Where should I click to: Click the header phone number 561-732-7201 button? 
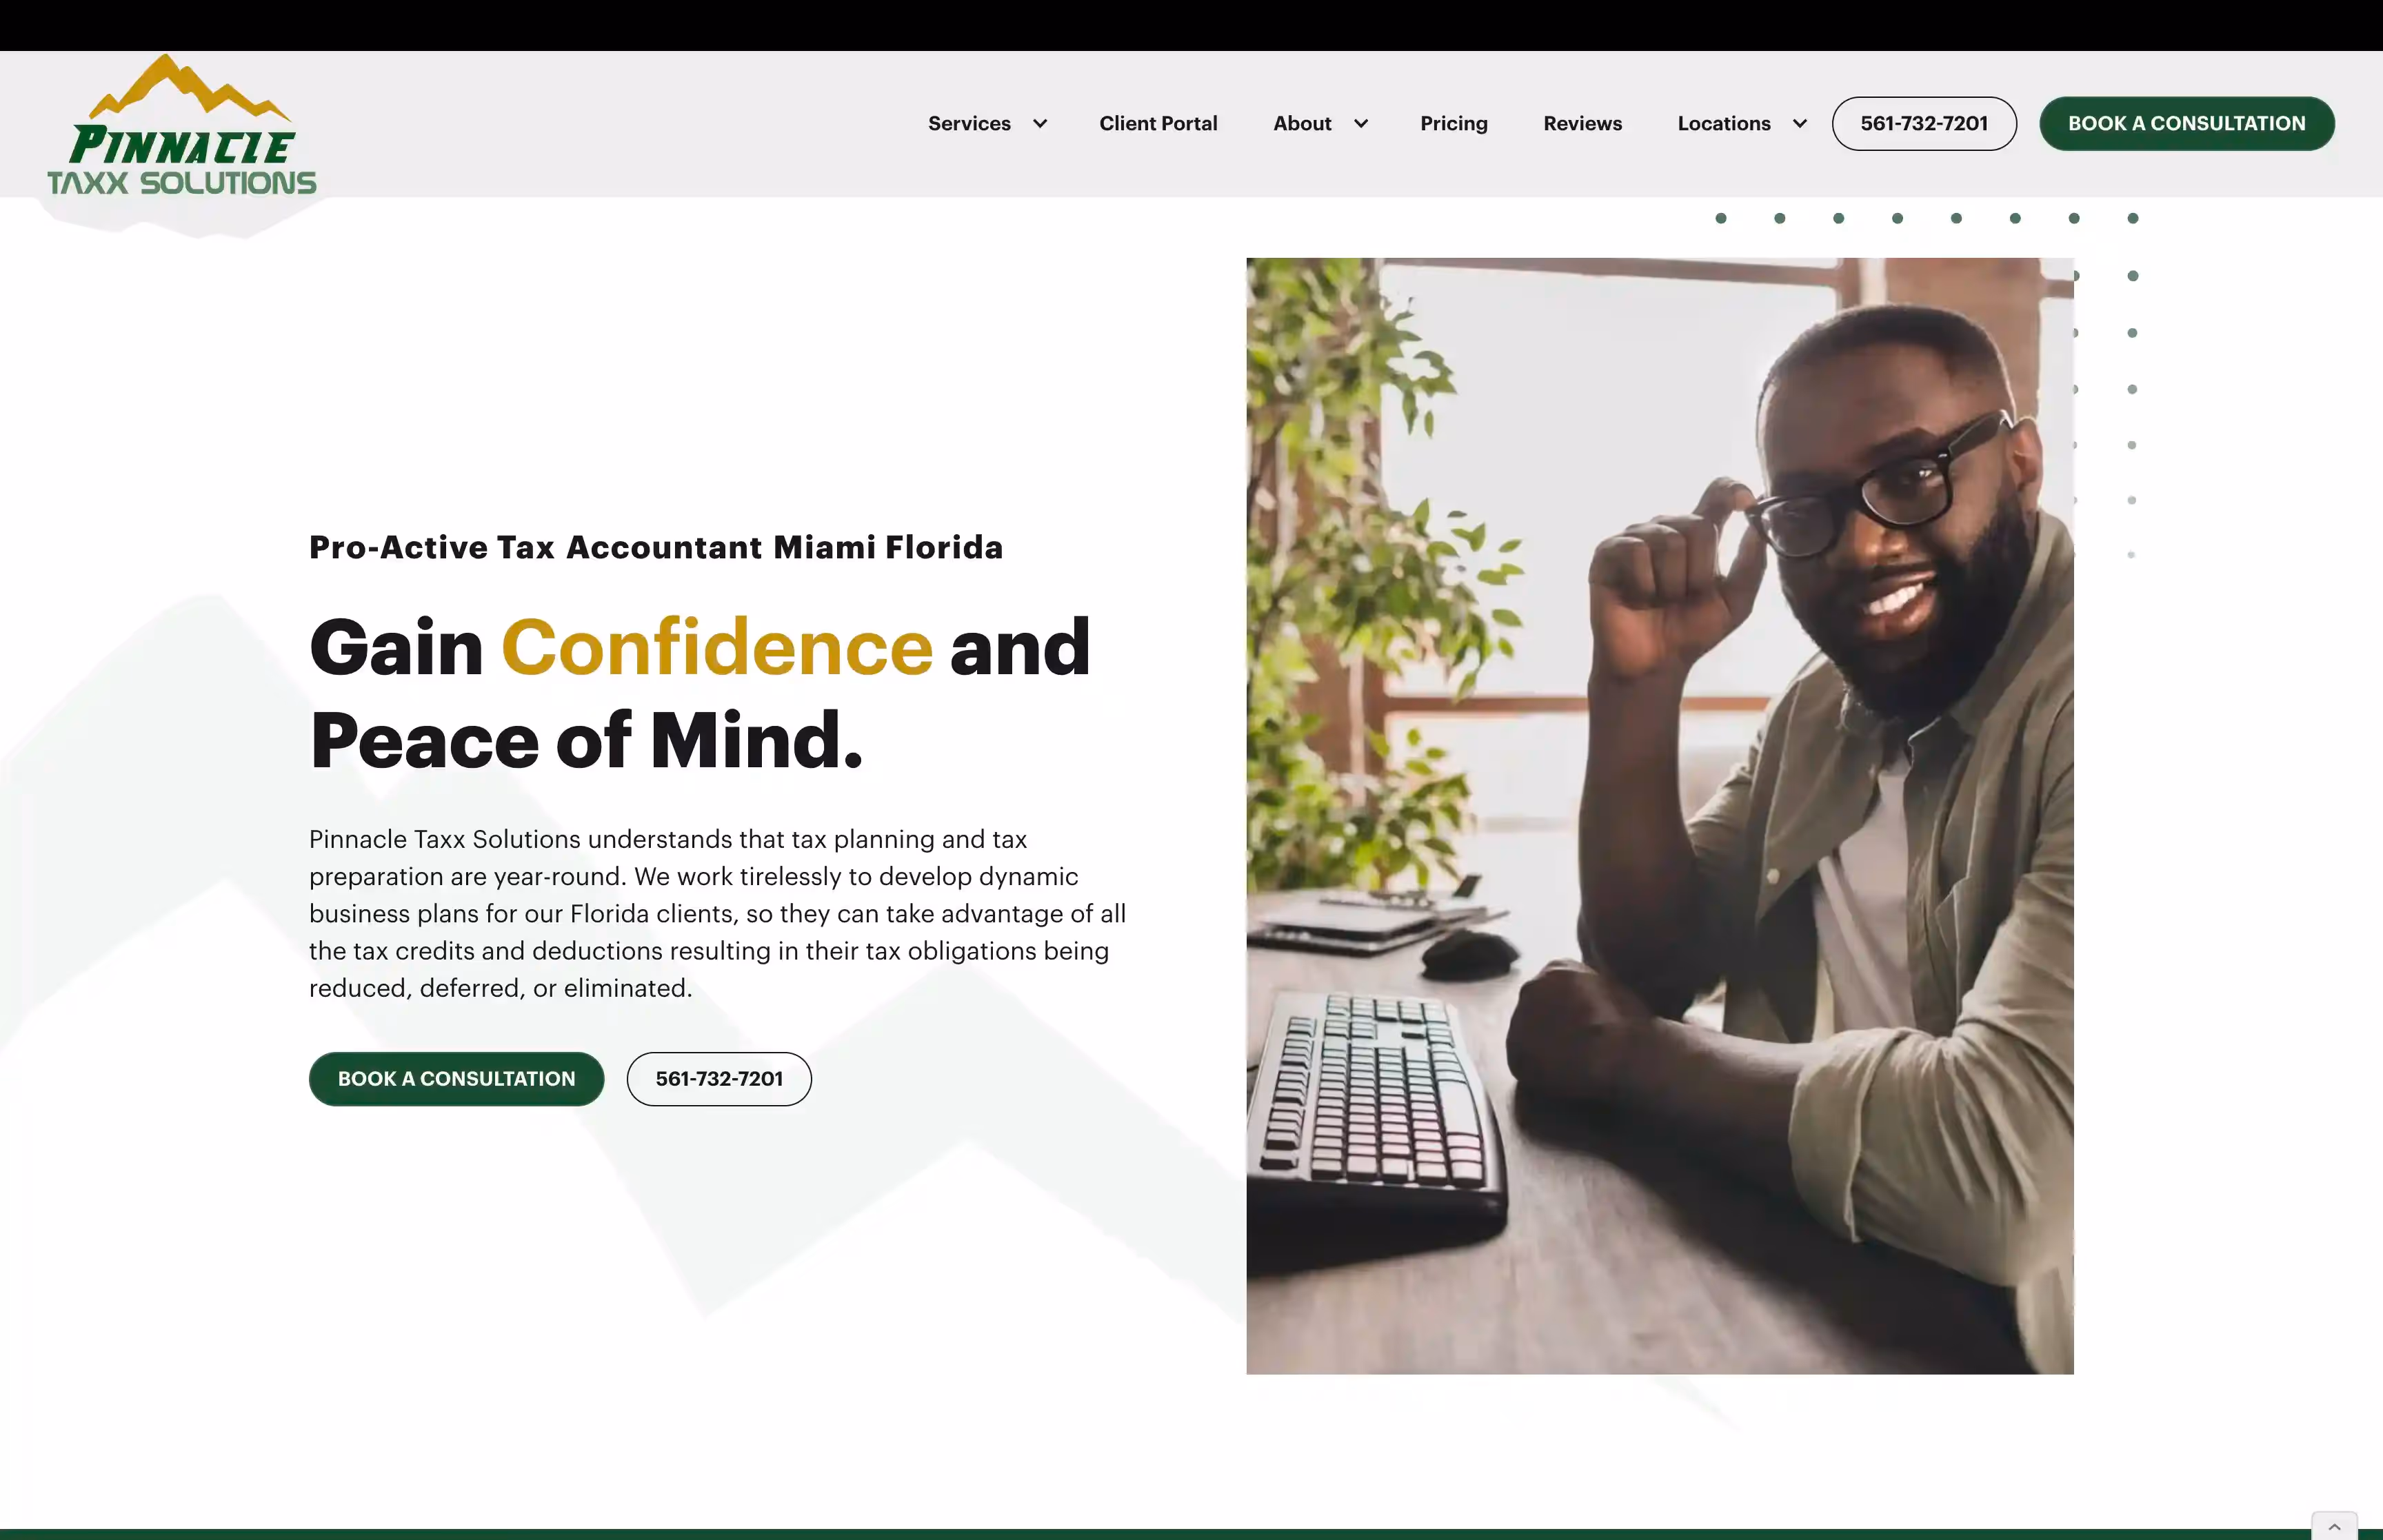(1924, 124)
